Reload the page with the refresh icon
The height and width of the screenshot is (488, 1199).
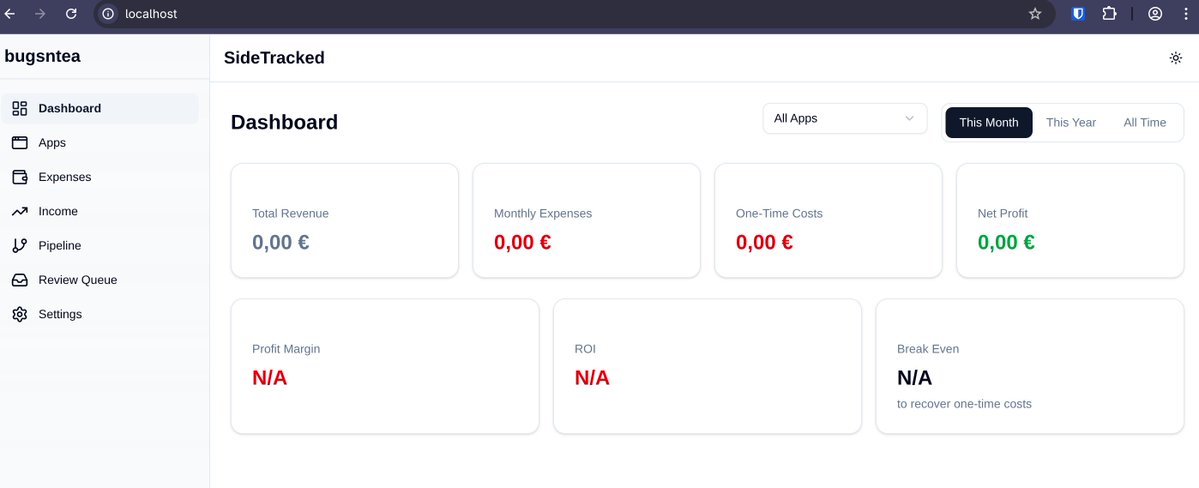pyautogui.click(x=71, y=14)
